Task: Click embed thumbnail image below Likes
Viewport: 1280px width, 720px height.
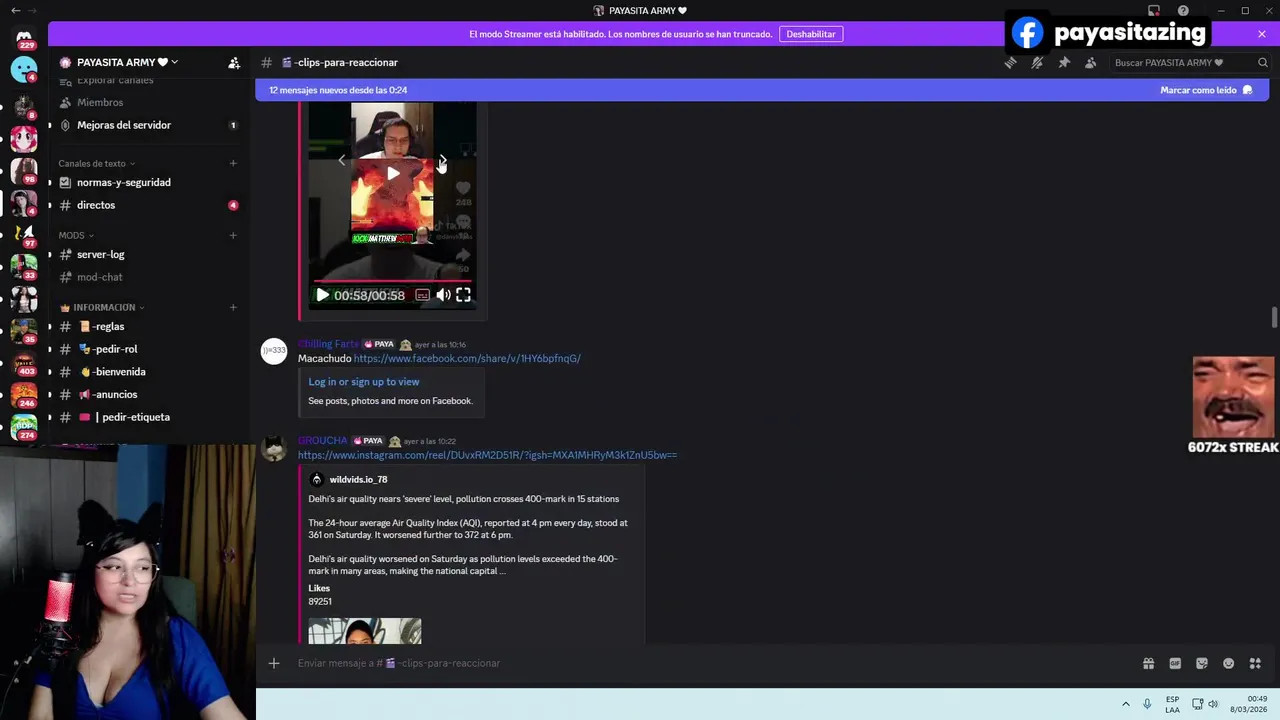Action: click(x=365, y=631)
